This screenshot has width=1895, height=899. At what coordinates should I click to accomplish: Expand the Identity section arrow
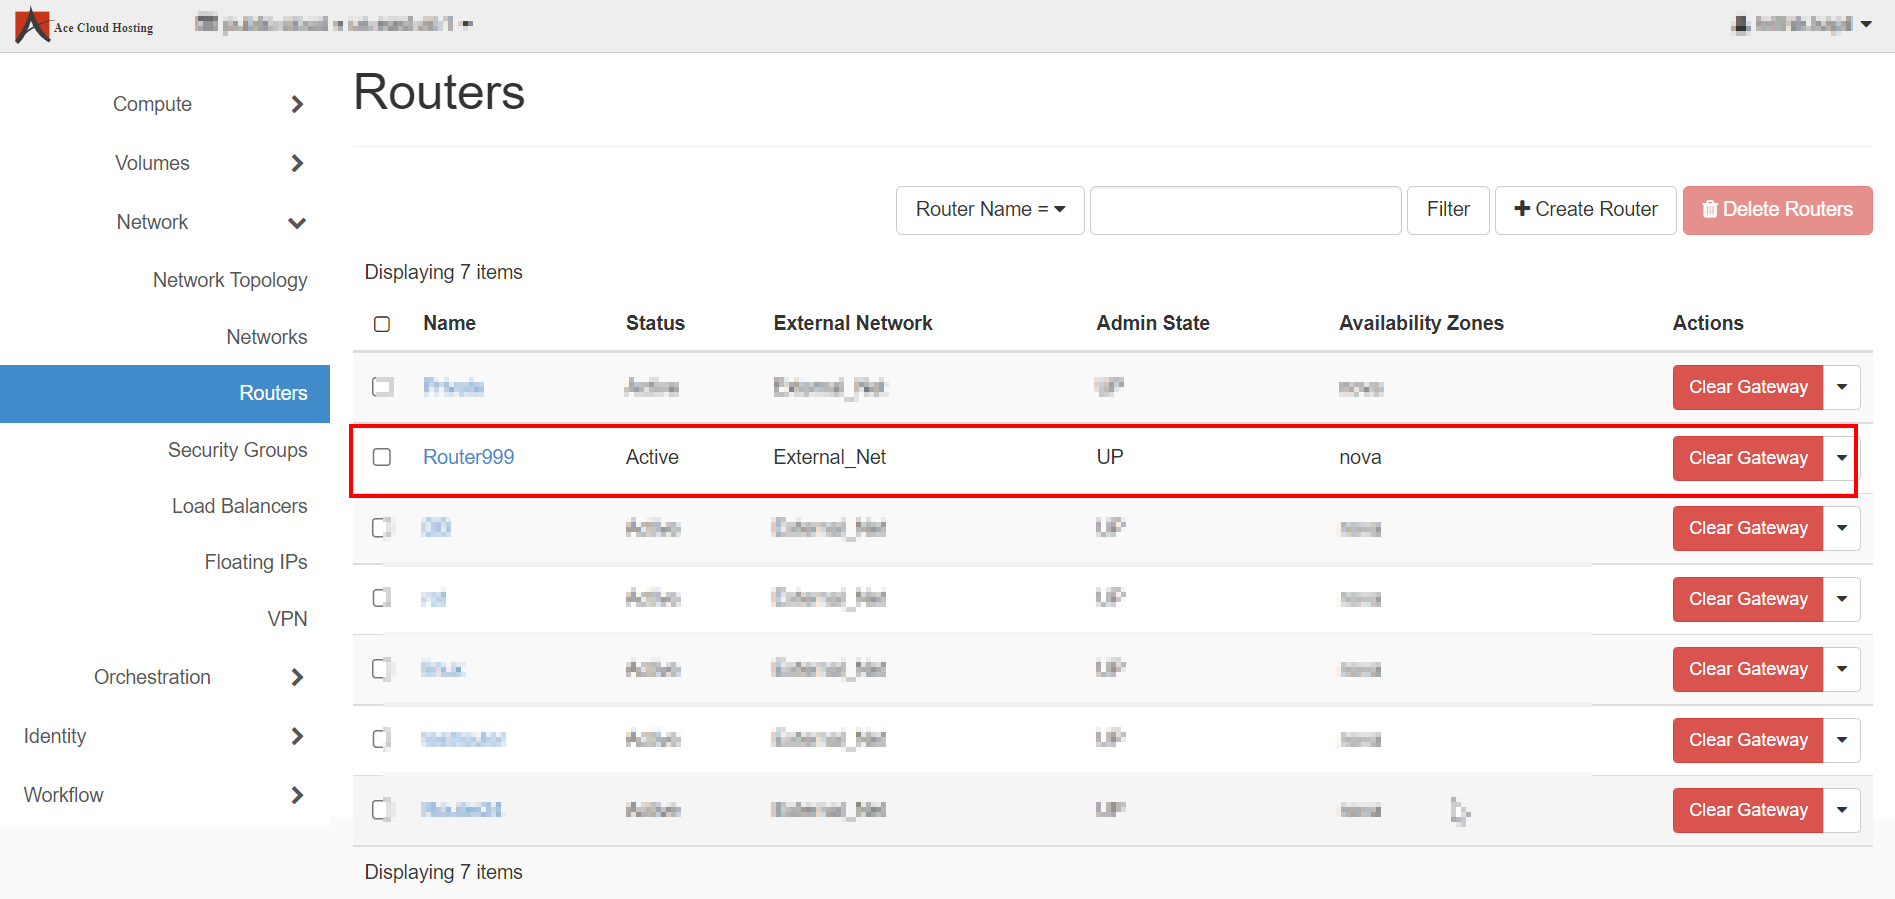297,736
